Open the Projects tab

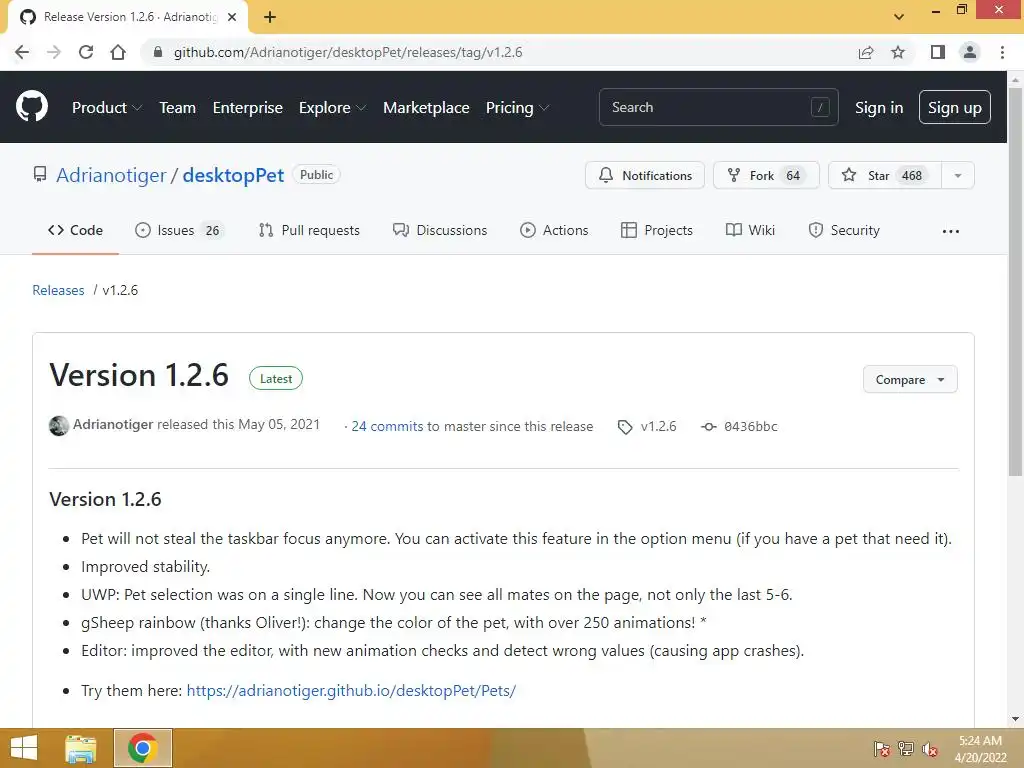point(656,231)
